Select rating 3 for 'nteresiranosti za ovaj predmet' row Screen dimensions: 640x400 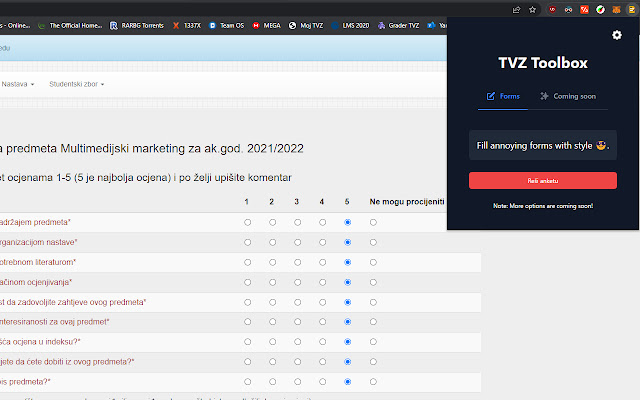pyautogui.click(x=297, y=322)
